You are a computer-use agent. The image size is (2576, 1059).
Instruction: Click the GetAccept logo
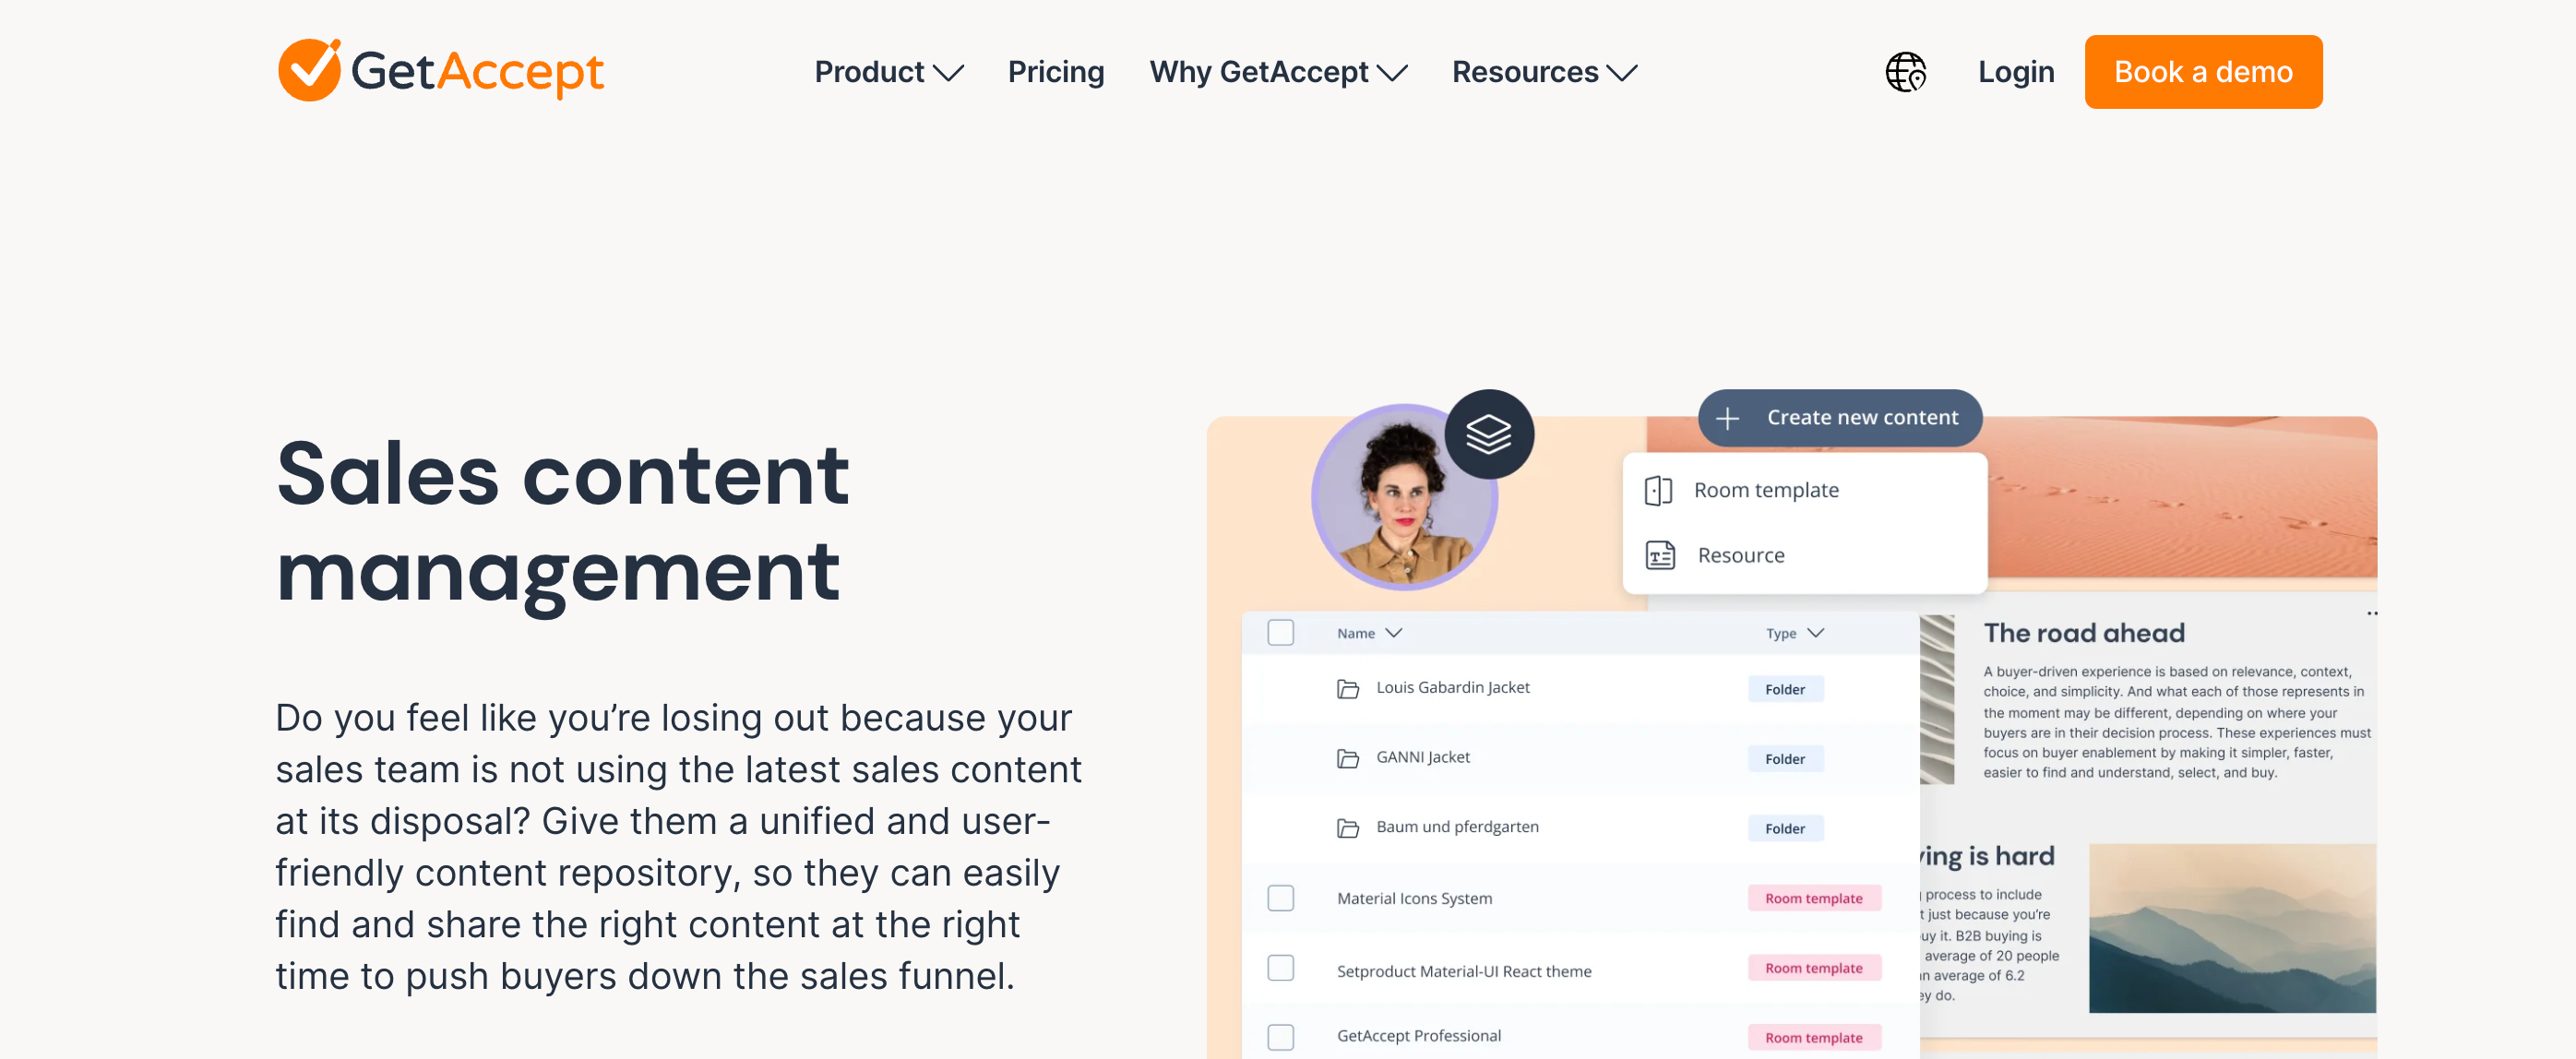tap(440, 71)
